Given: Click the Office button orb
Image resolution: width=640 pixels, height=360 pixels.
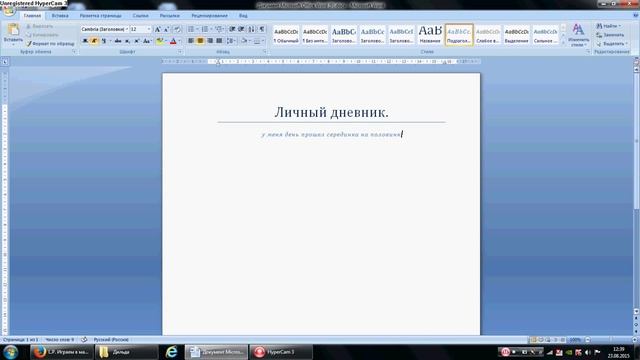Looking at the screenshot, I should [8, 11].
